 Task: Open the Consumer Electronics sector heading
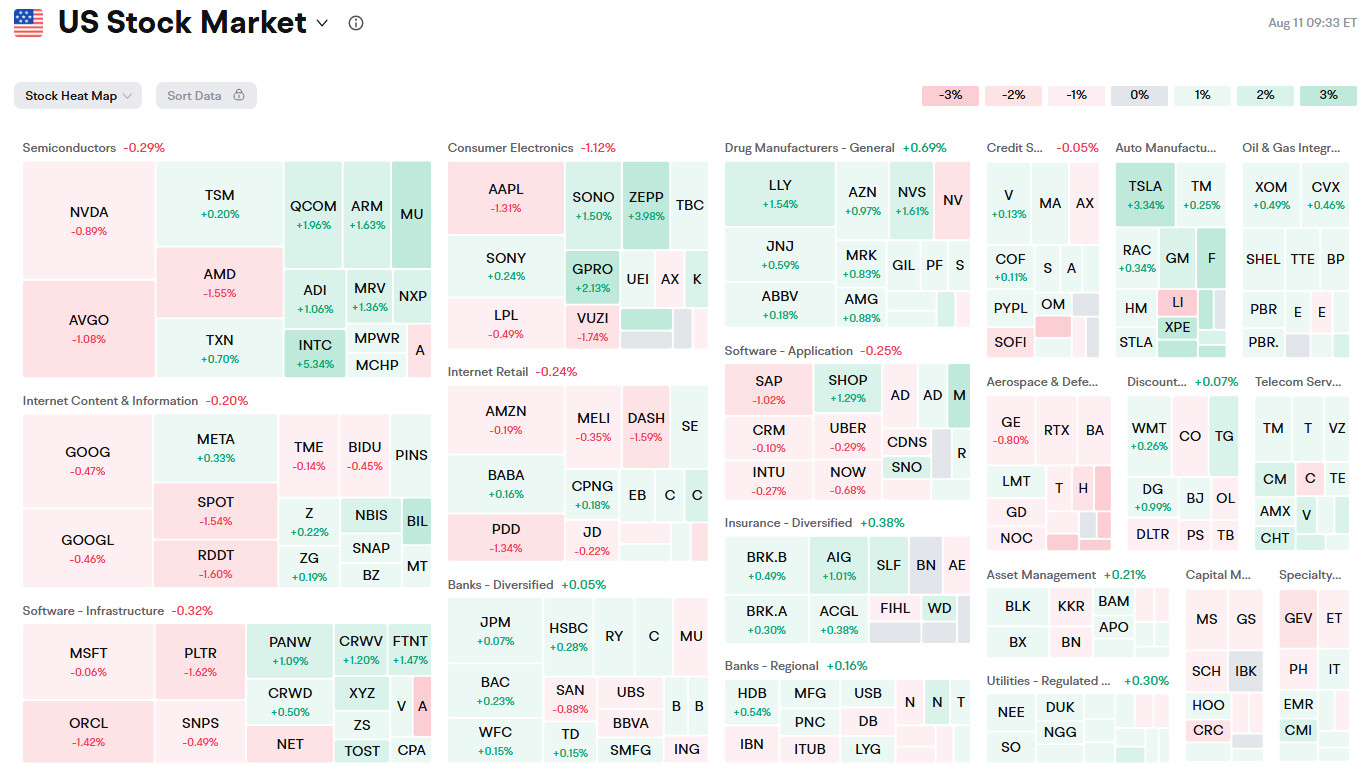pyautogui.click(x=511, y=148)
